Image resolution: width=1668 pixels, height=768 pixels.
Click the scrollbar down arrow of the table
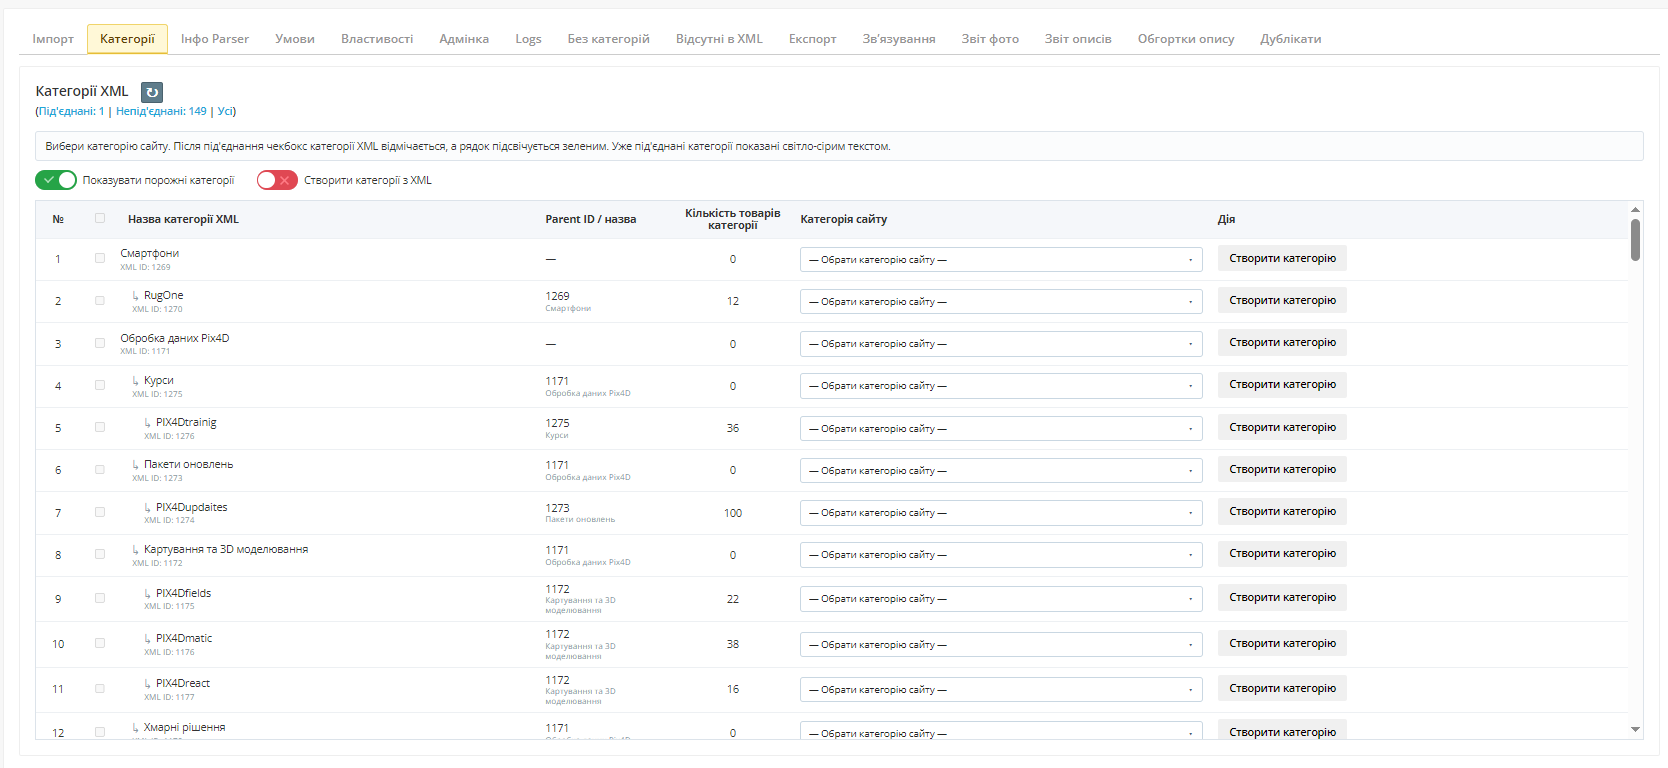pos(1635,730)
